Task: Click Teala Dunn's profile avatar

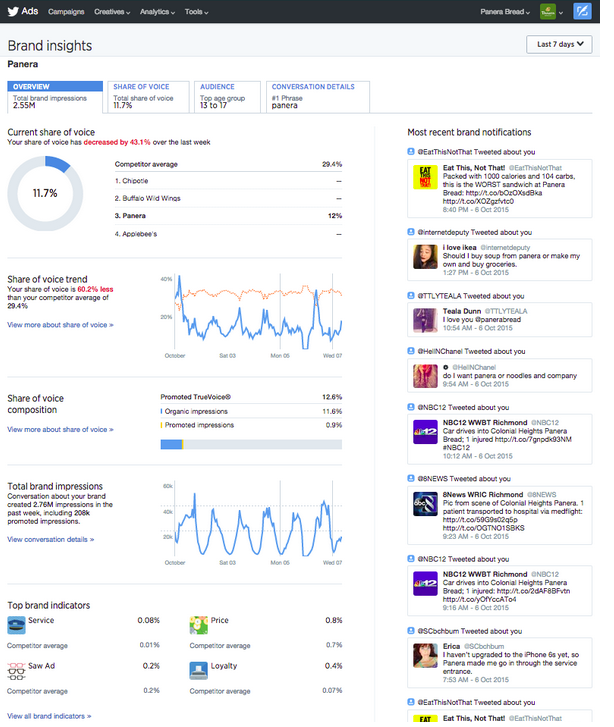Action: point(425,320)
